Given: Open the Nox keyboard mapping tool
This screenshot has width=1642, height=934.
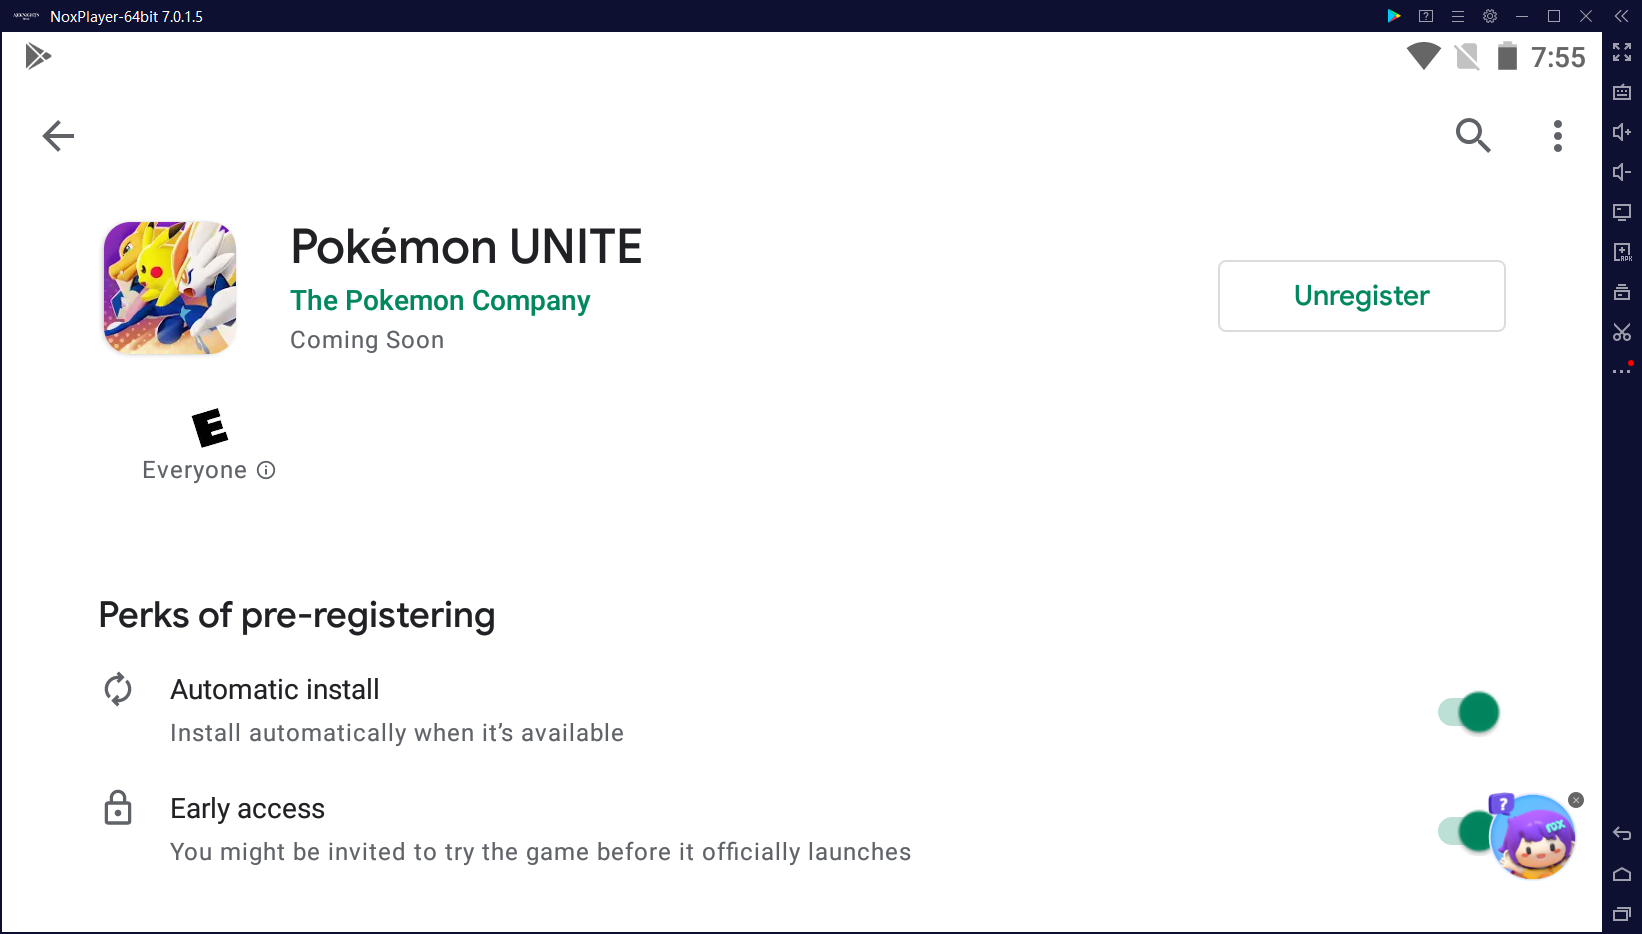Looking at the screenshot, I should [x=1622, y=92].
